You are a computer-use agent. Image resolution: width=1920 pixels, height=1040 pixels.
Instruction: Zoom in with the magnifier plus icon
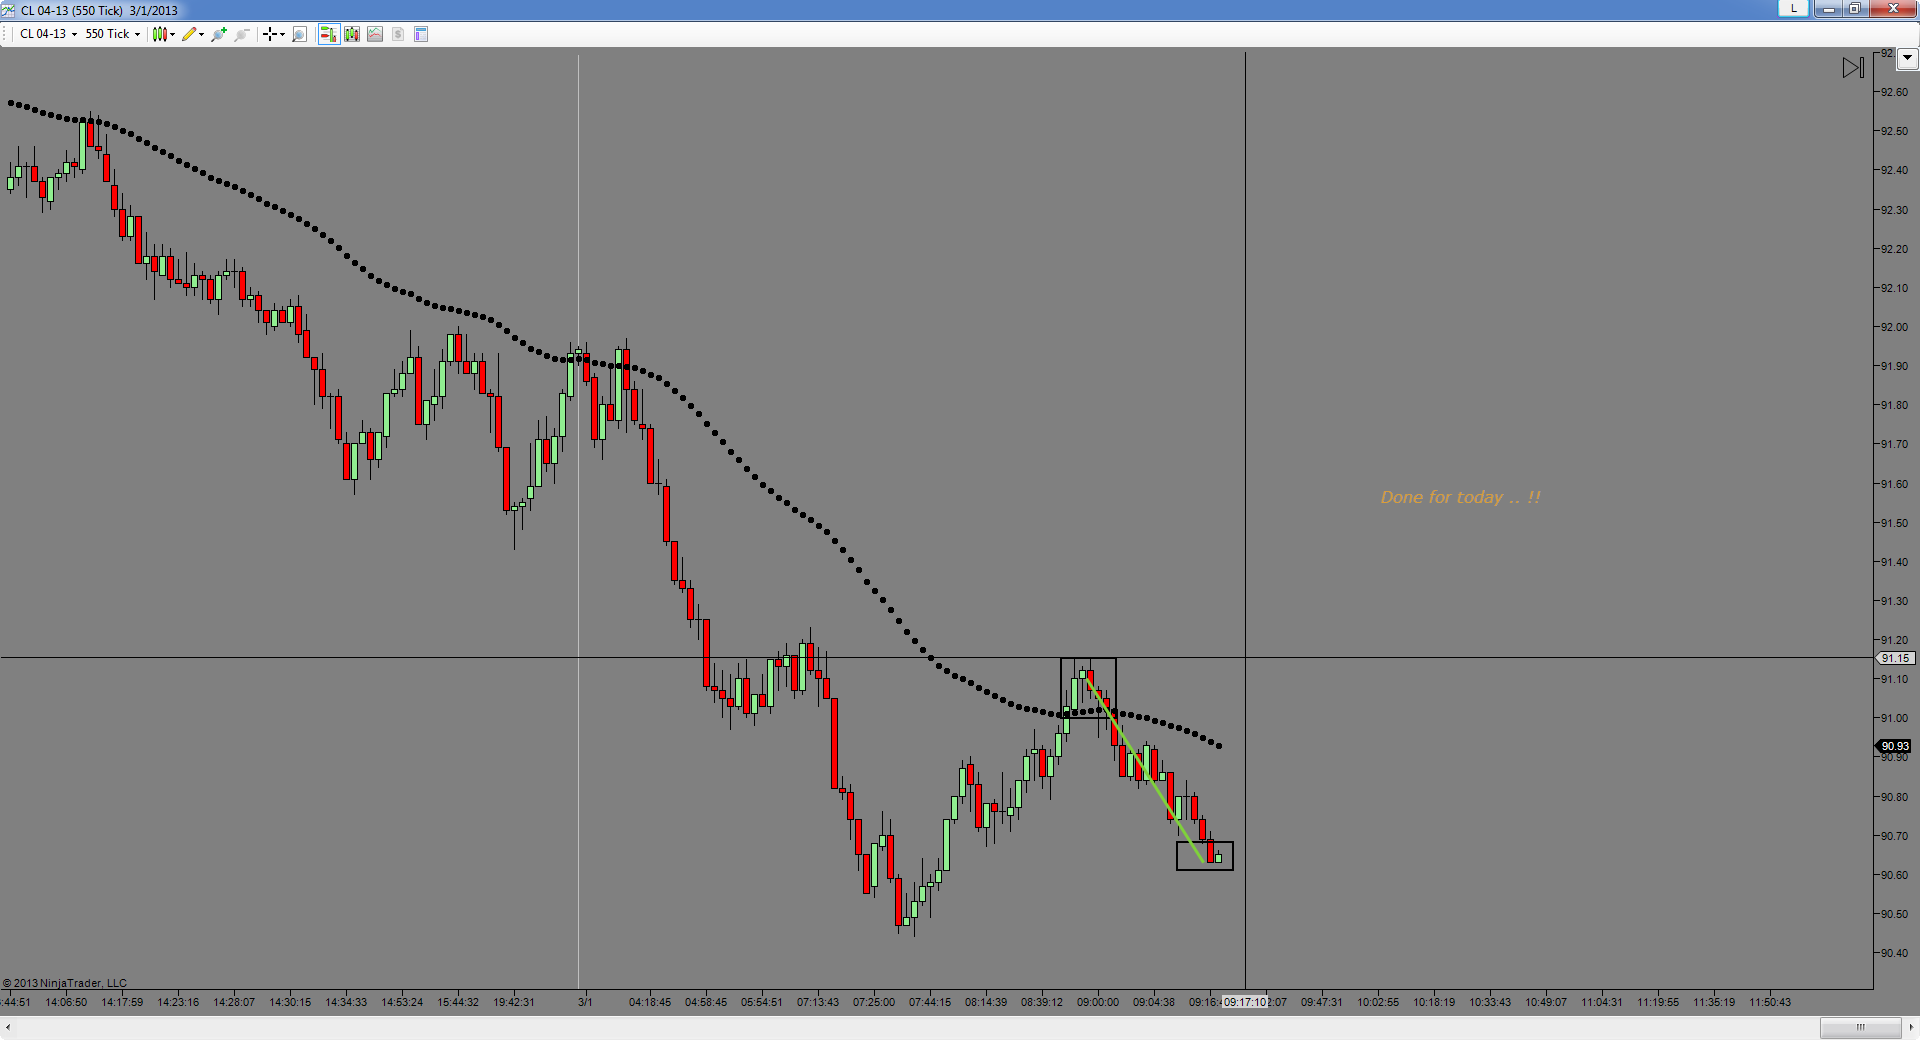click(219, 34)
